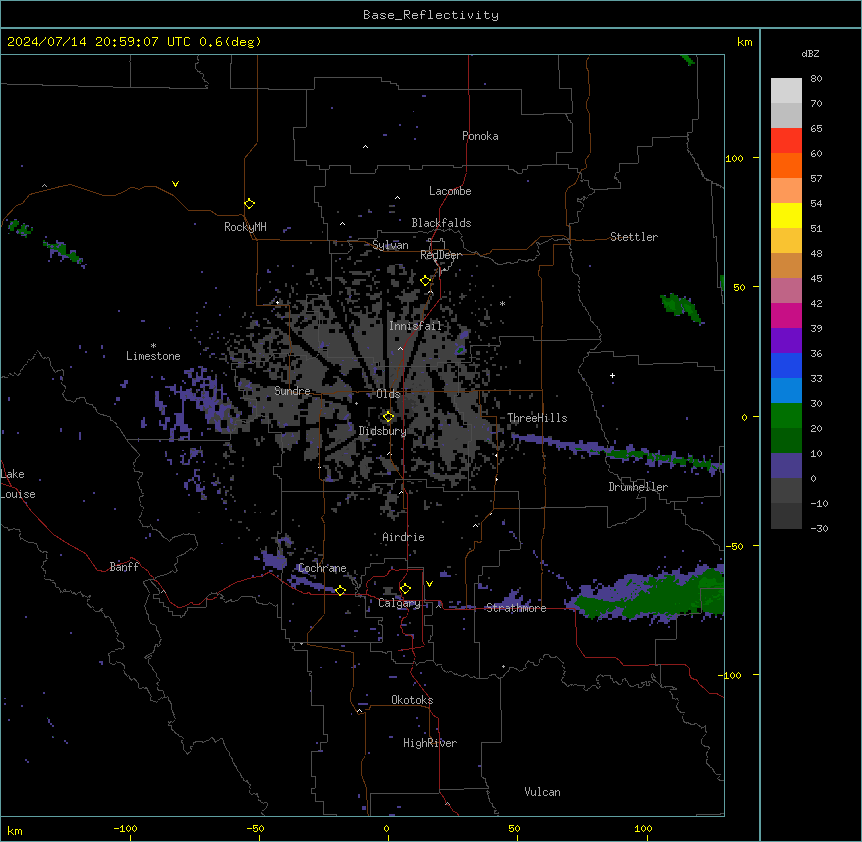Click the Innisfail city label

tap(415, 326)
